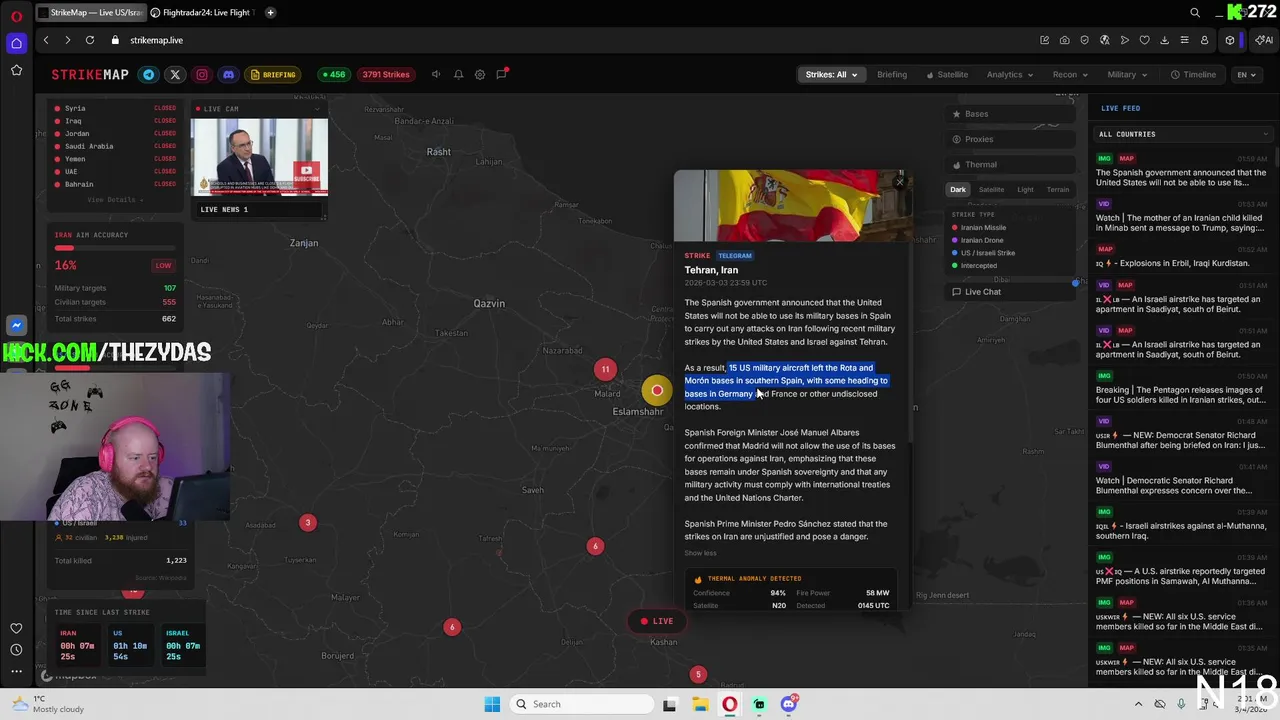Image resolution: width=1280 pixels, height=720 pixels.
Task: Select the Satellite map style
Action: 991,190
